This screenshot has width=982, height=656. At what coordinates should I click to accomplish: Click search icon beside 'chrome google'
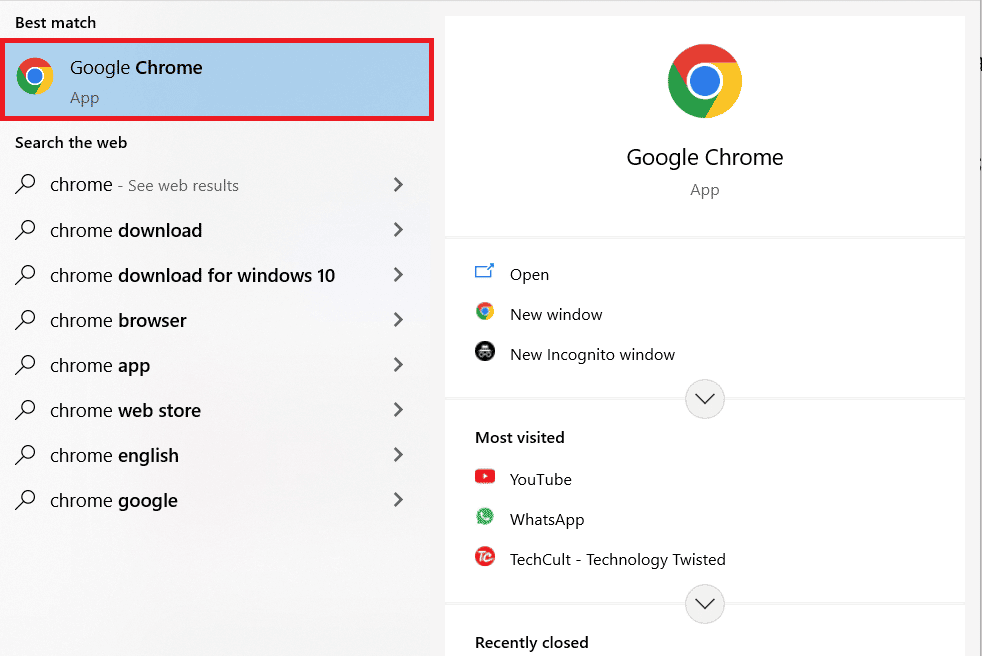point(25,500)
